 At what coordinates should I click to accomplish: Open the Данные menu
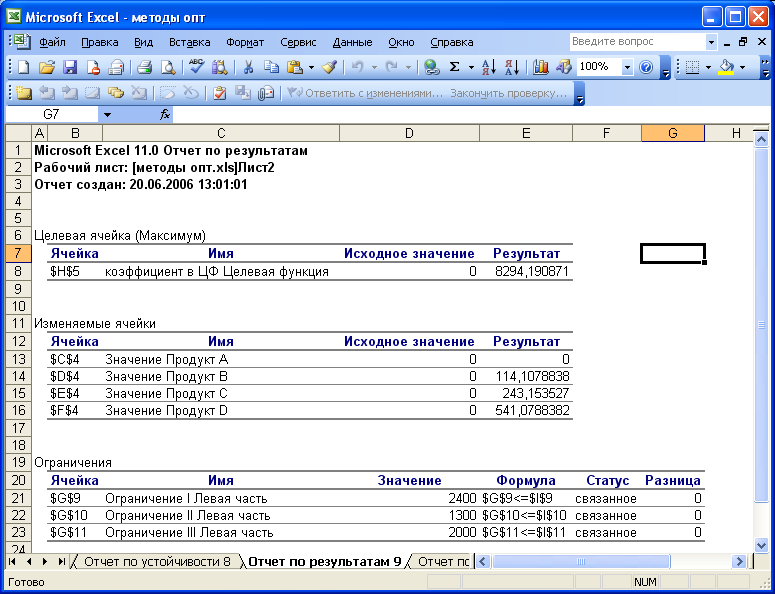(352, 42)
